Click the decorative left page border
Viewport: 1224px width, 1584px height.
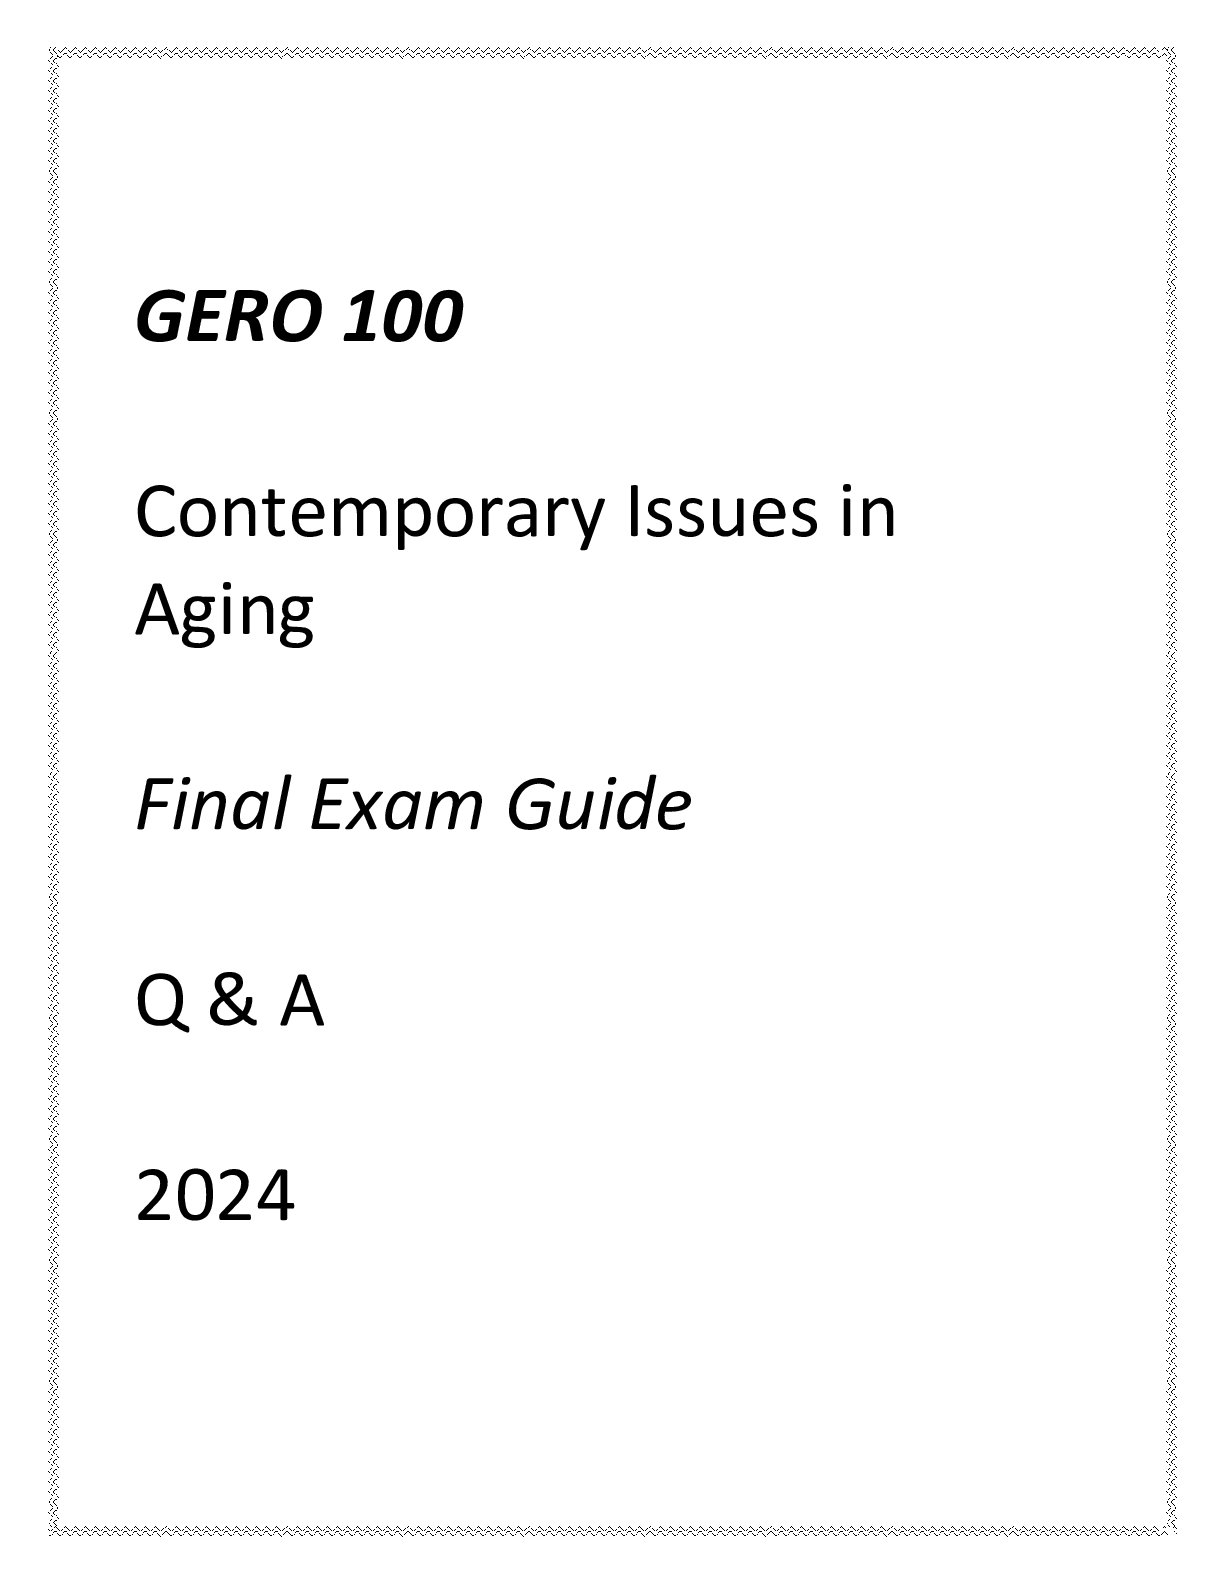pos(53,791)
